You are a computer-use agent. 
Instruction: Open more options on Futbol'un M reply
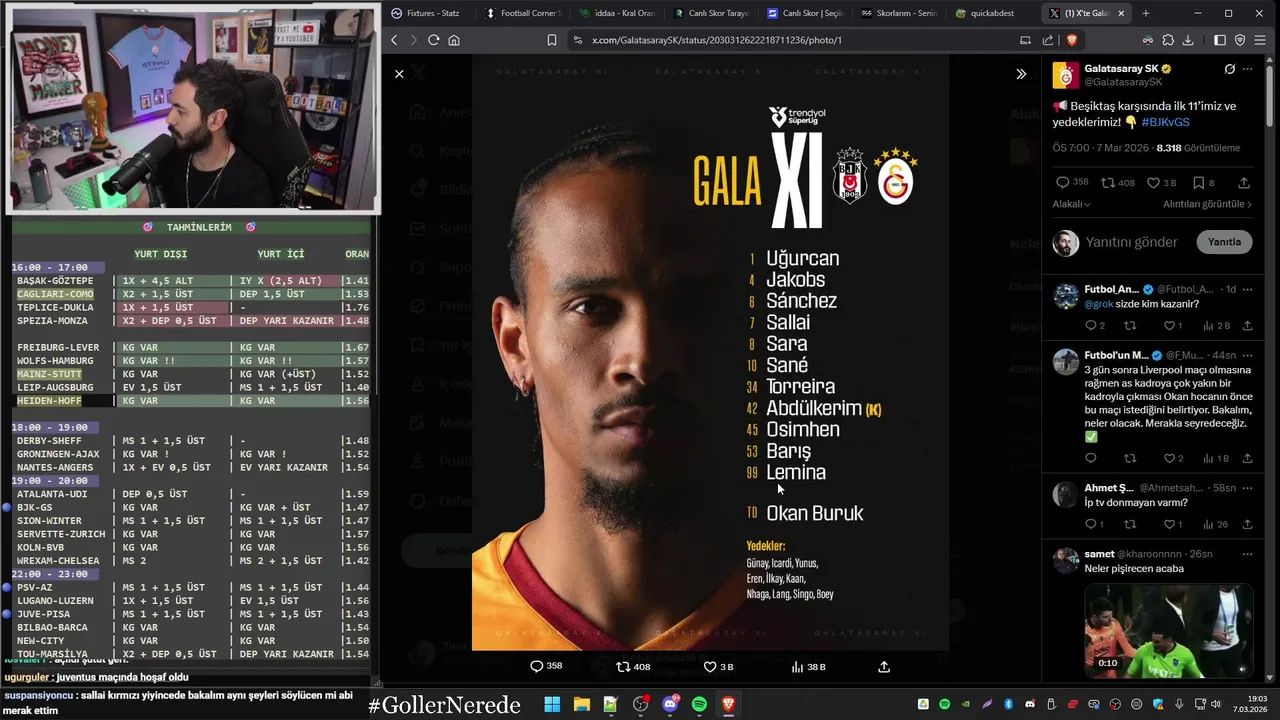pos(1247,355)
